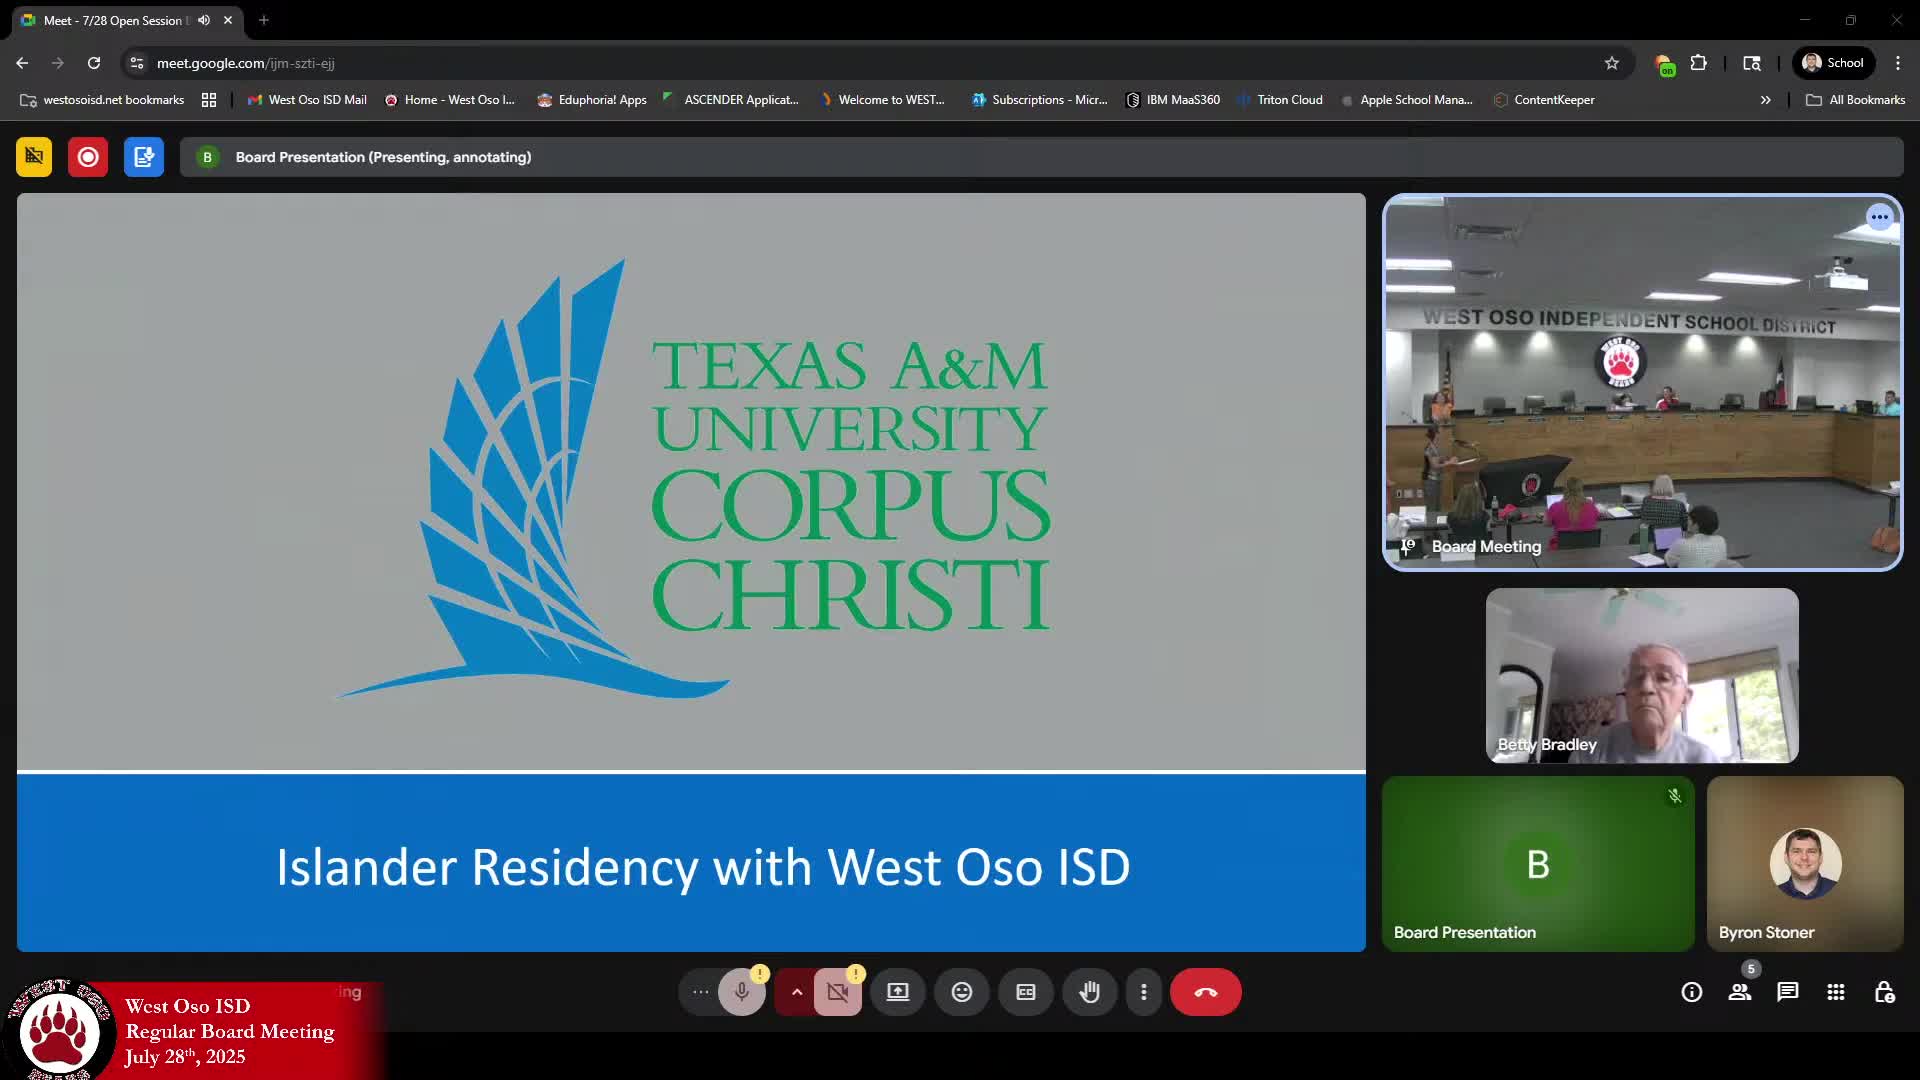This screenshot has width=1920, height=1080.
Task: Open ASCENDER Applicat... bookmark
Action: (x=731, y=100)
